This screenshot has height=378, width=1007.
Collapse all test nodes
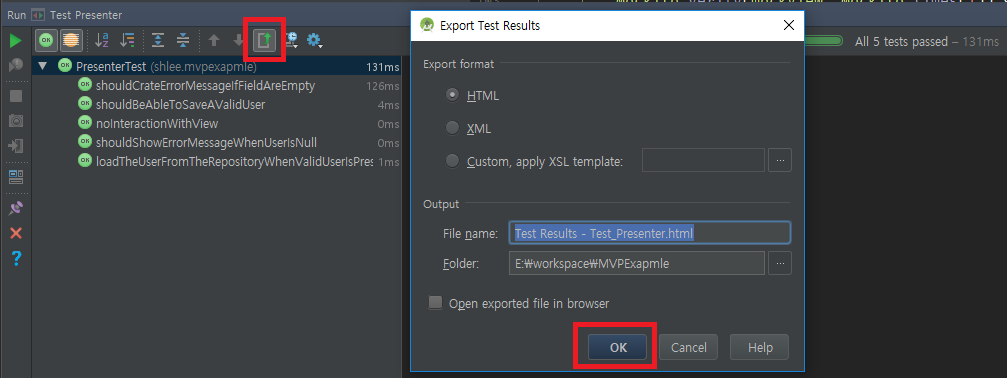pyautogui.click(x=183, y=40)
